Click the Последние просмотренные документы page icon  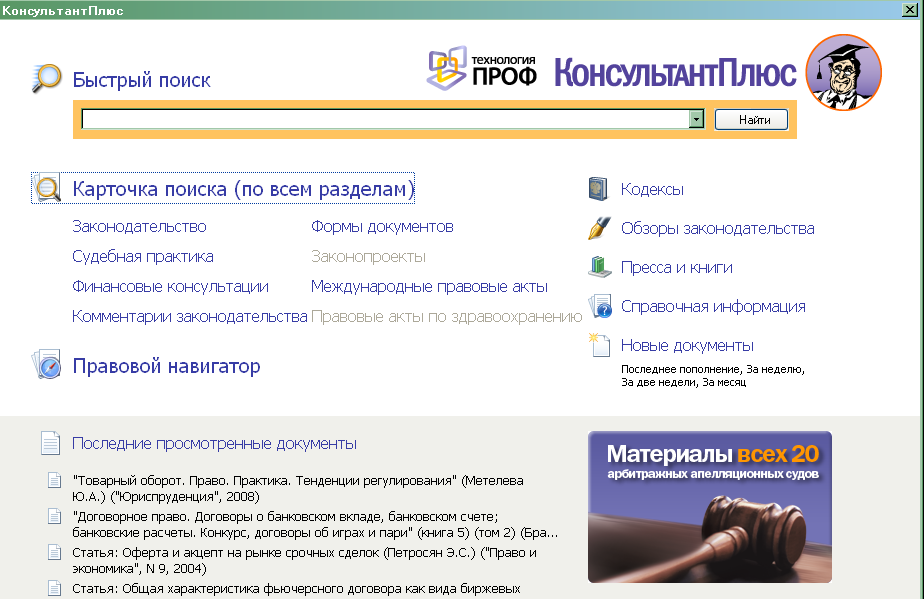coord(51,443)
